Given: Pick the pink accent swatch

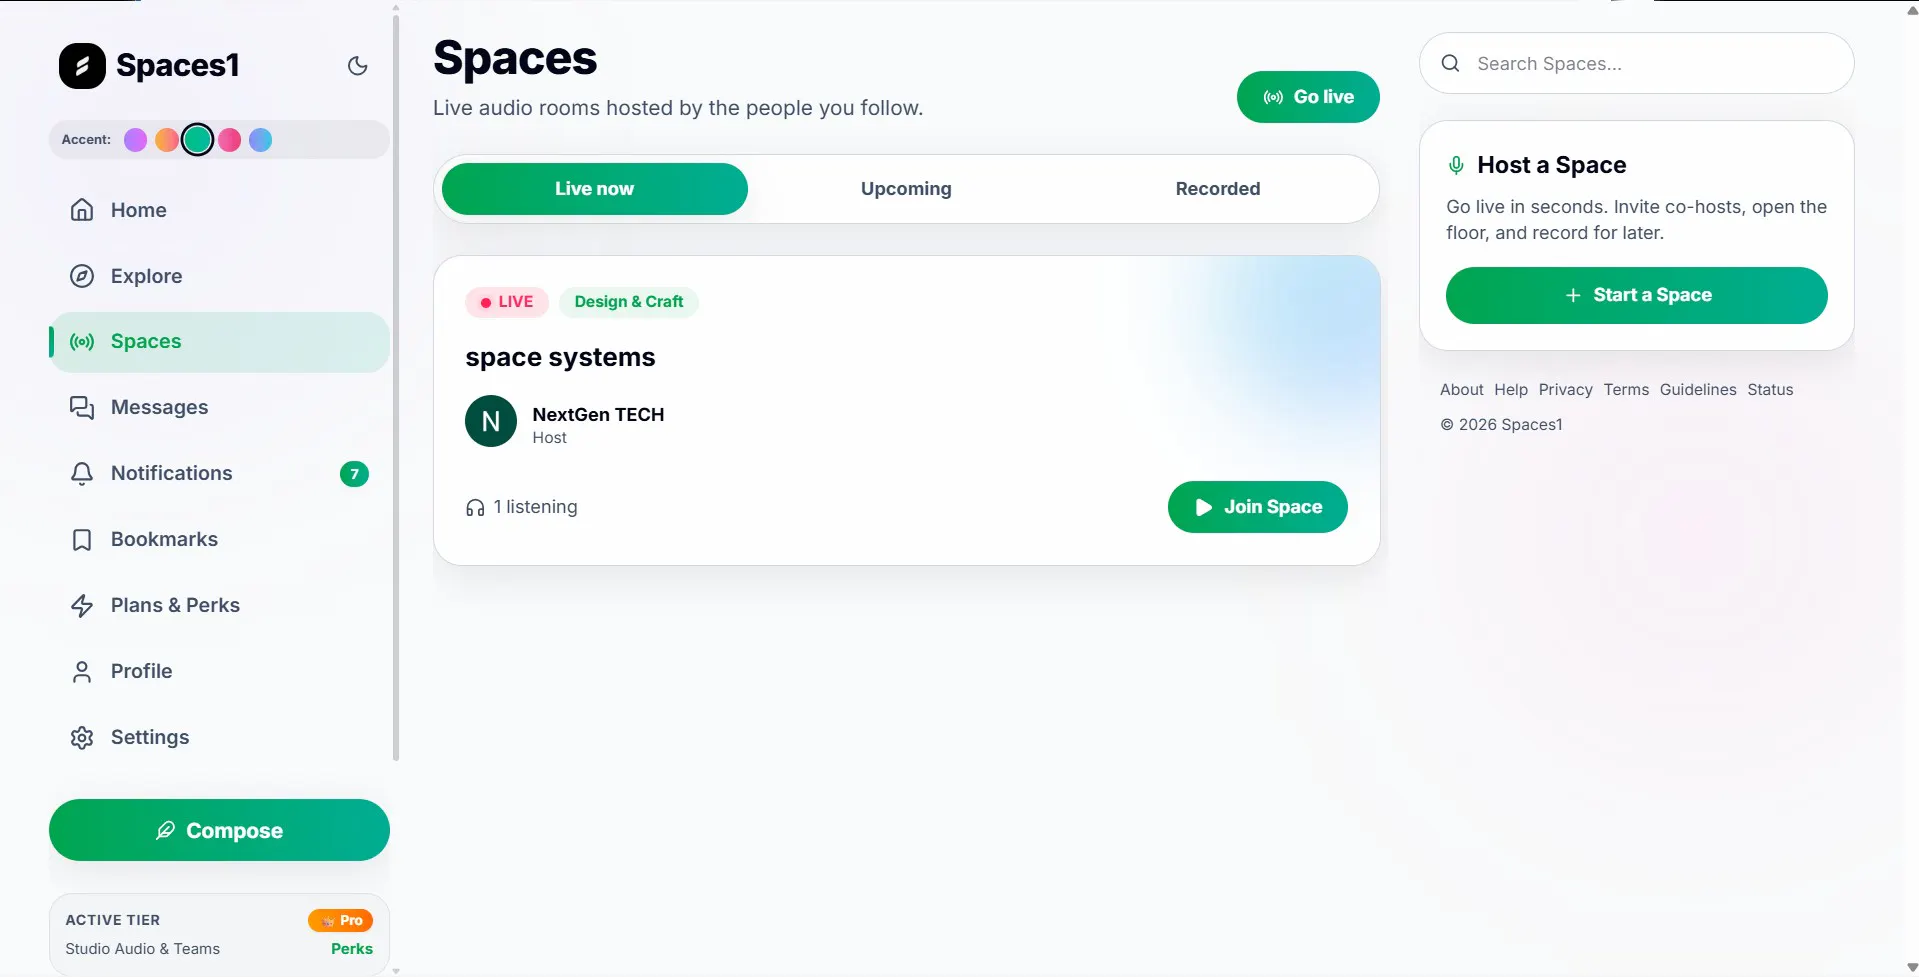Looking at the screenshot, I should point(229,140).
